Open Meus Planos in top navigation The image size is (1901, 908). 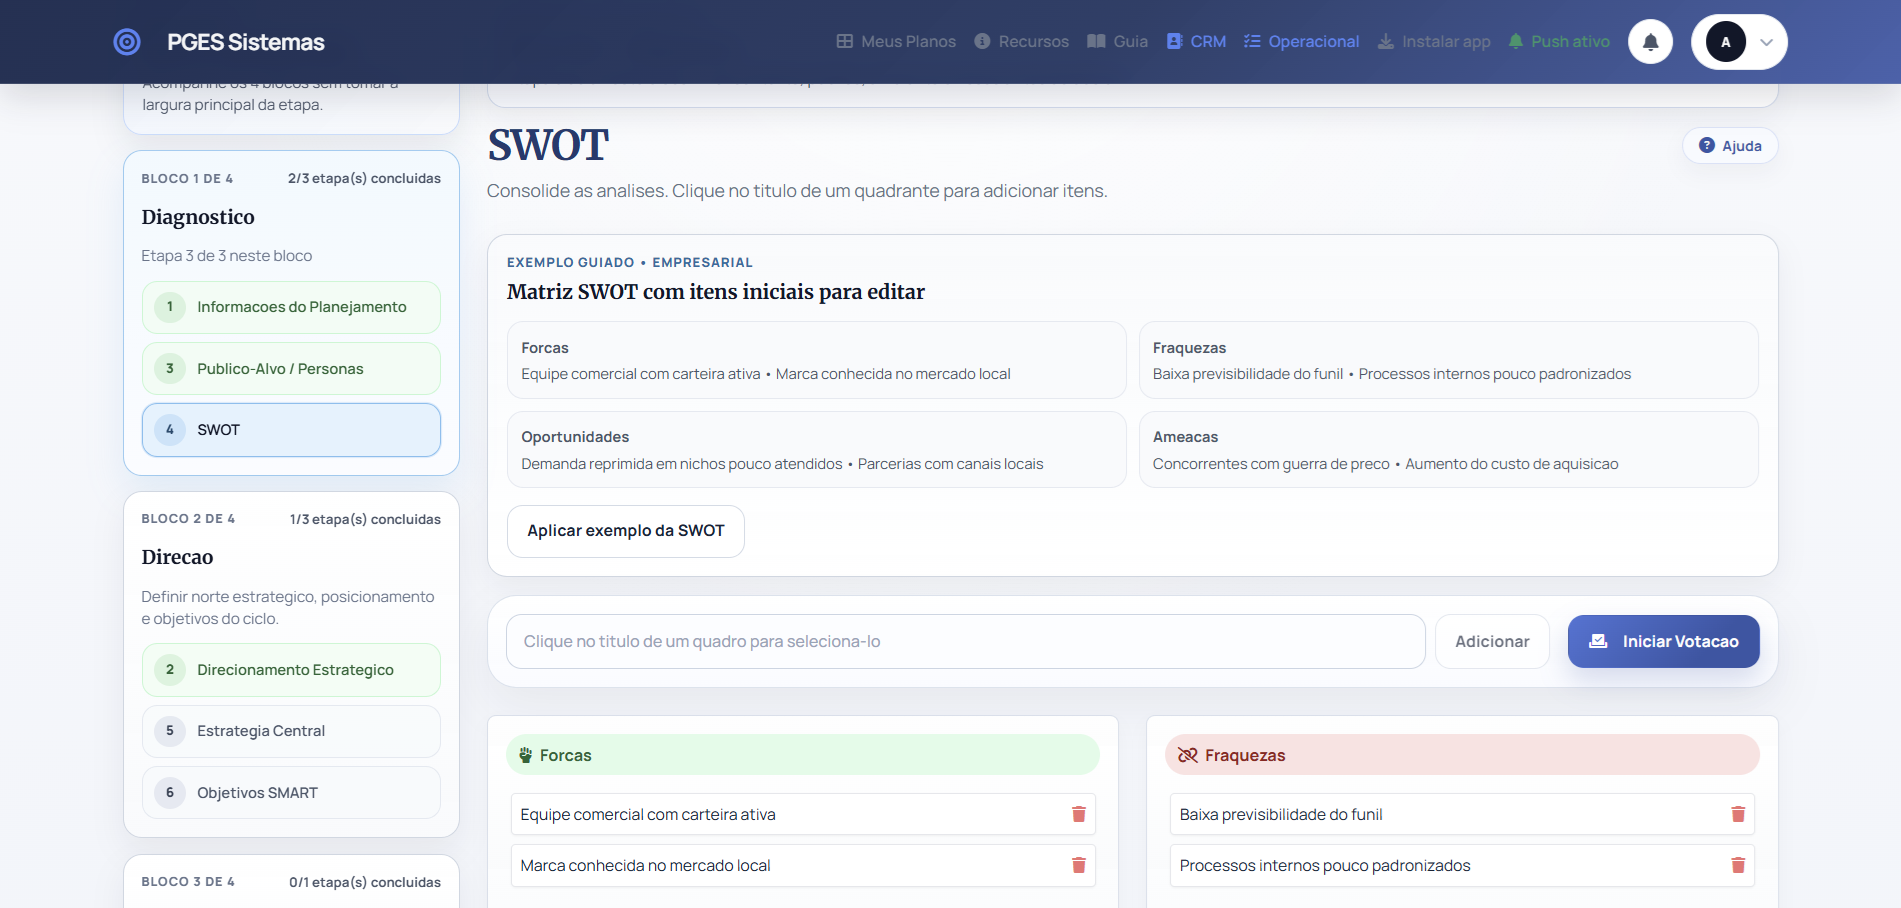point(896,41)
